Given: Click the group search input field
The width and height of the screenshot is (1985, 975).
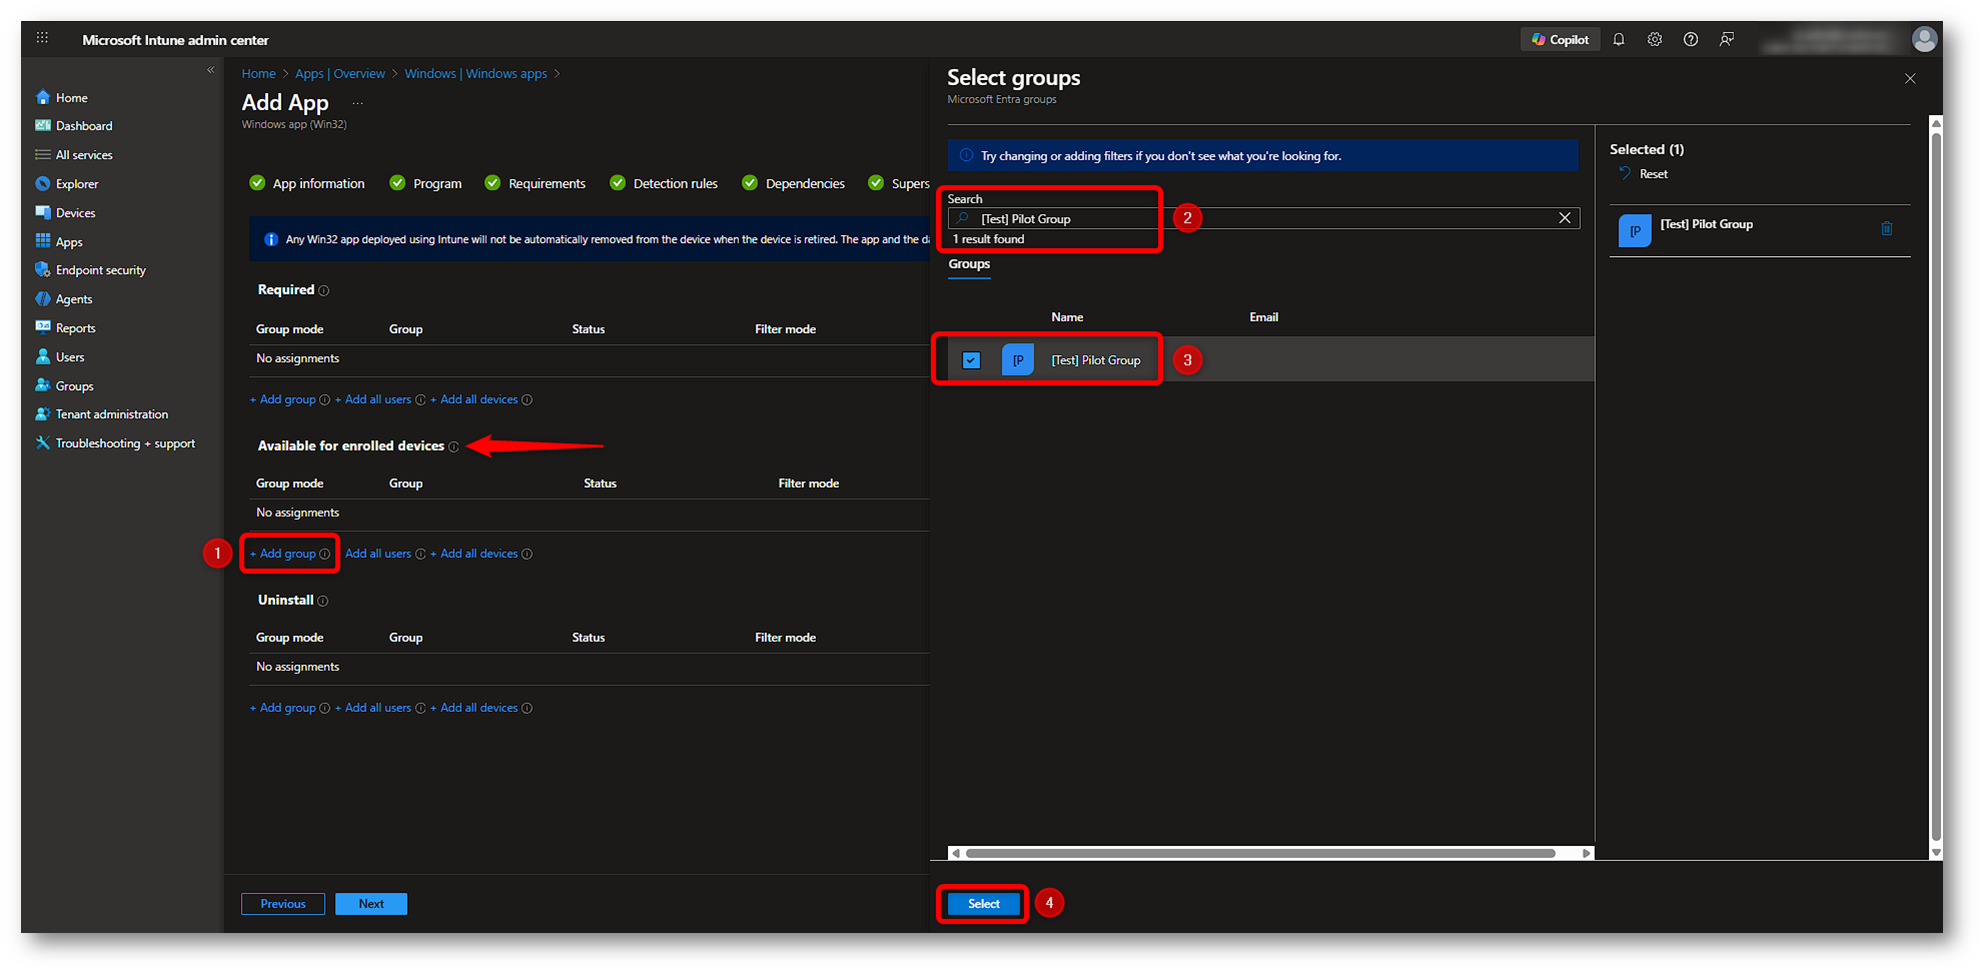Looking at the screenshot, I should (1260, 219).
